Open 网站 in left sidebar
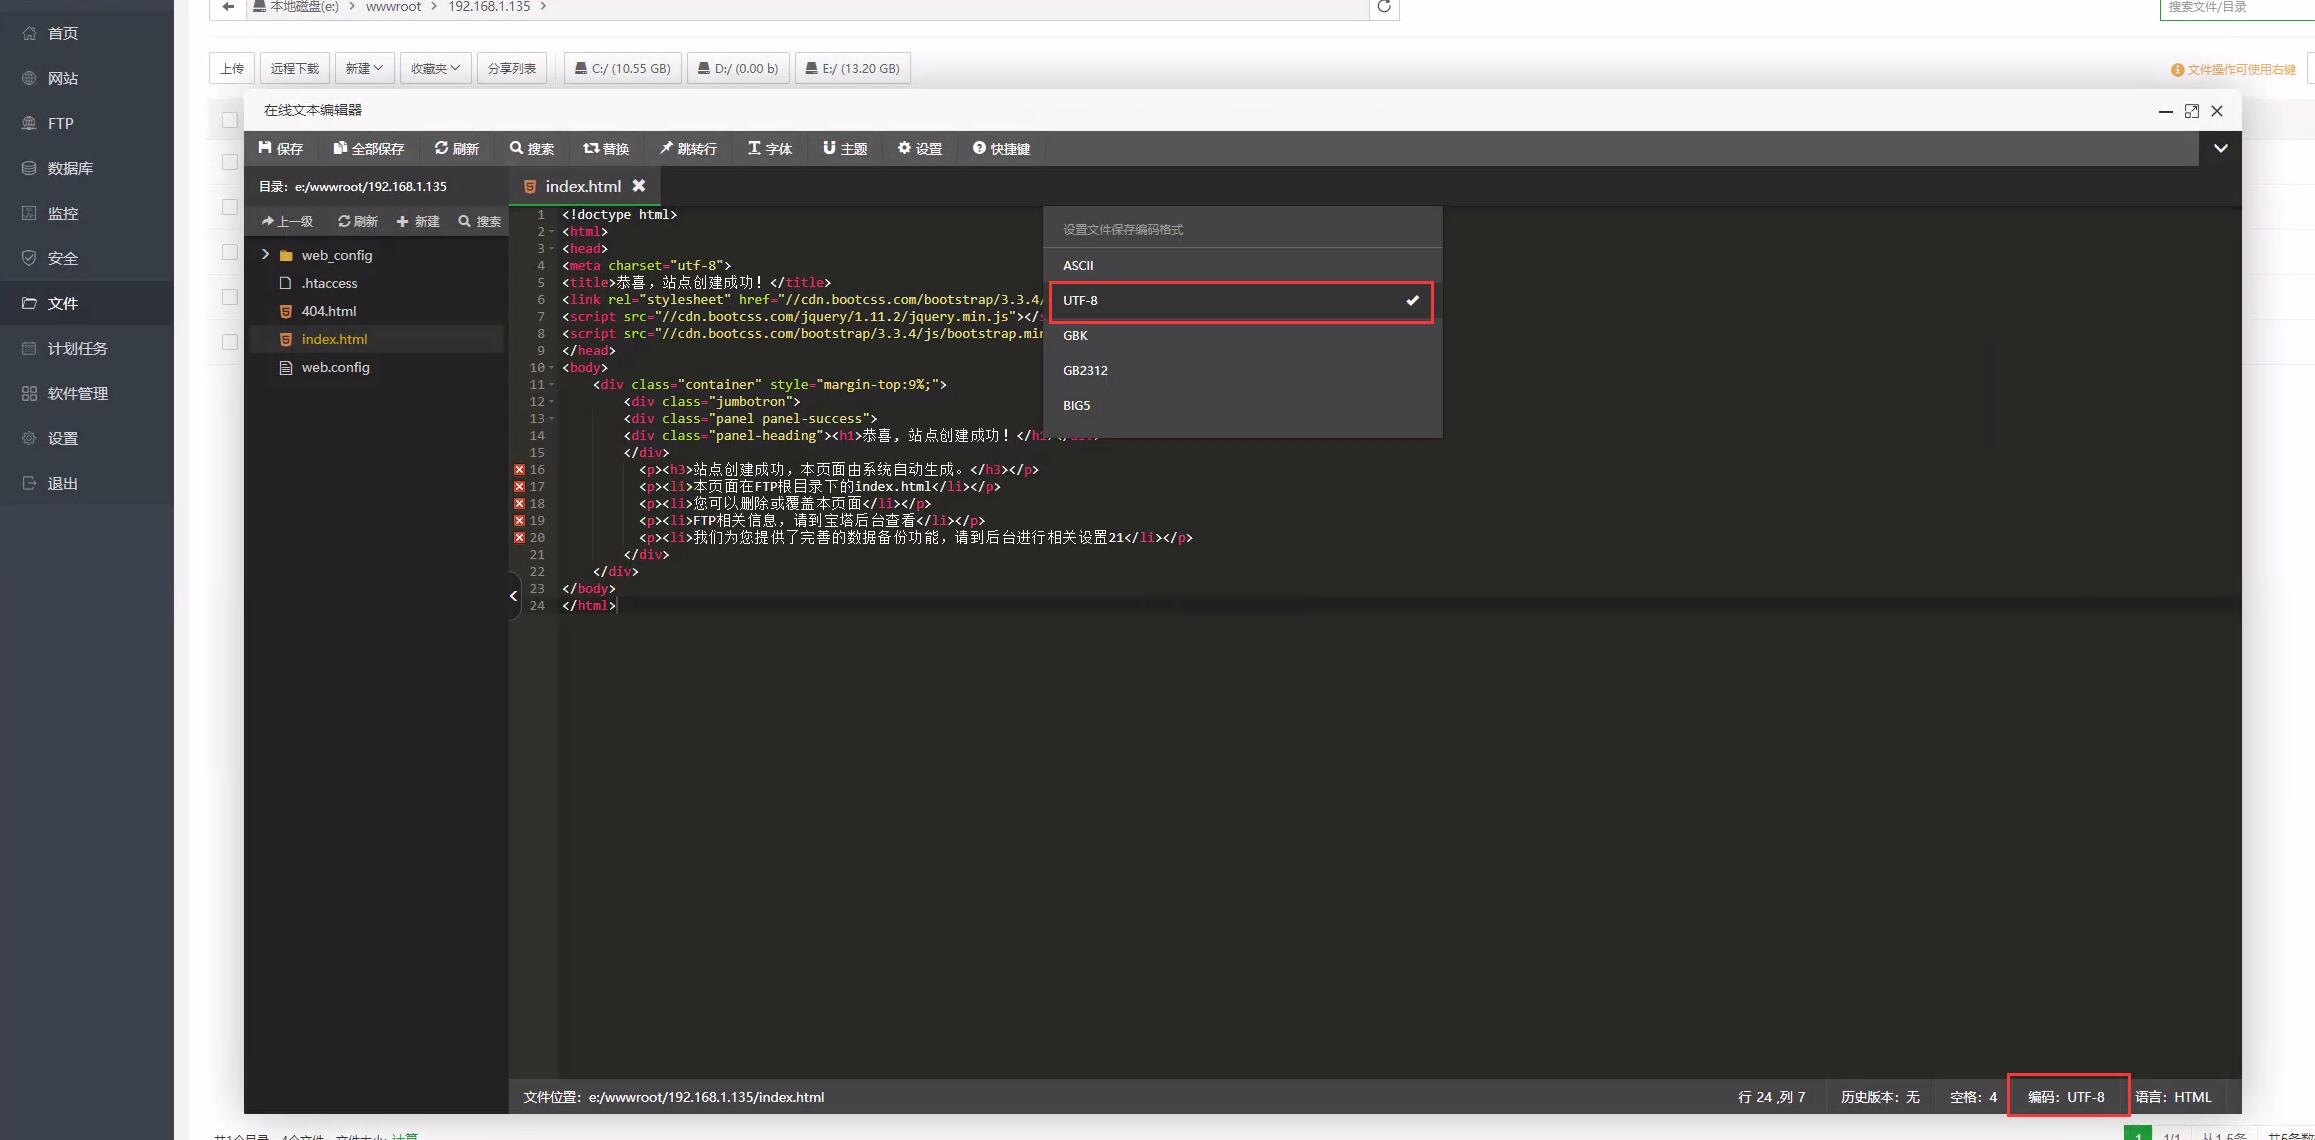 pyautogui.click(x=62, y=78)
